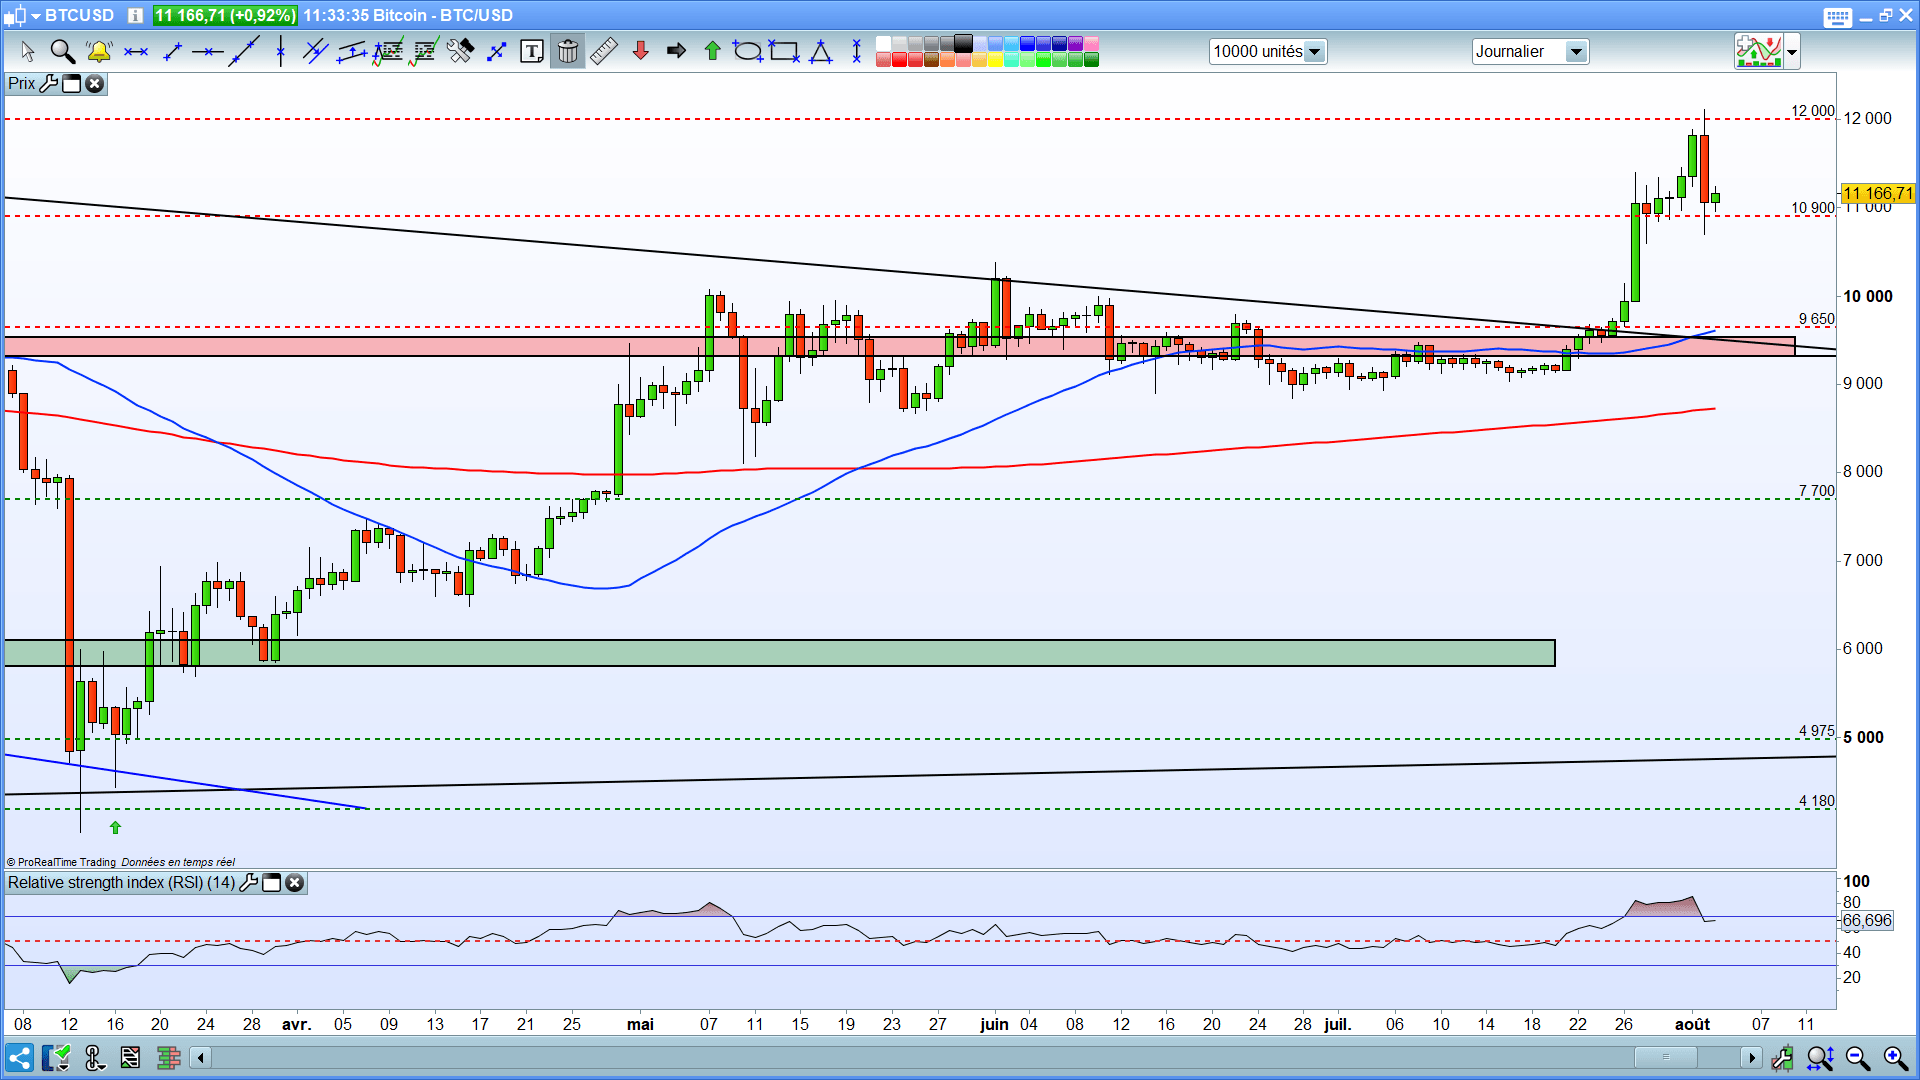1920x1080 pixels.
Task: Click the horizontal scrollbar thumb handle
Action: click(x=1665, y=1057)
